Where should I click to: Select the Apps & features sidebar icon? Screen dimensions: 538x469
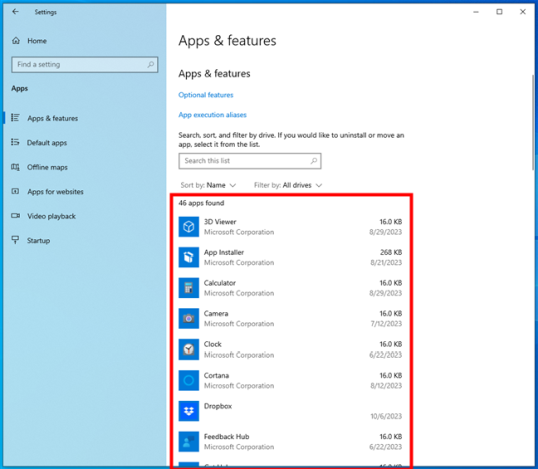click(x=15, y=118)
